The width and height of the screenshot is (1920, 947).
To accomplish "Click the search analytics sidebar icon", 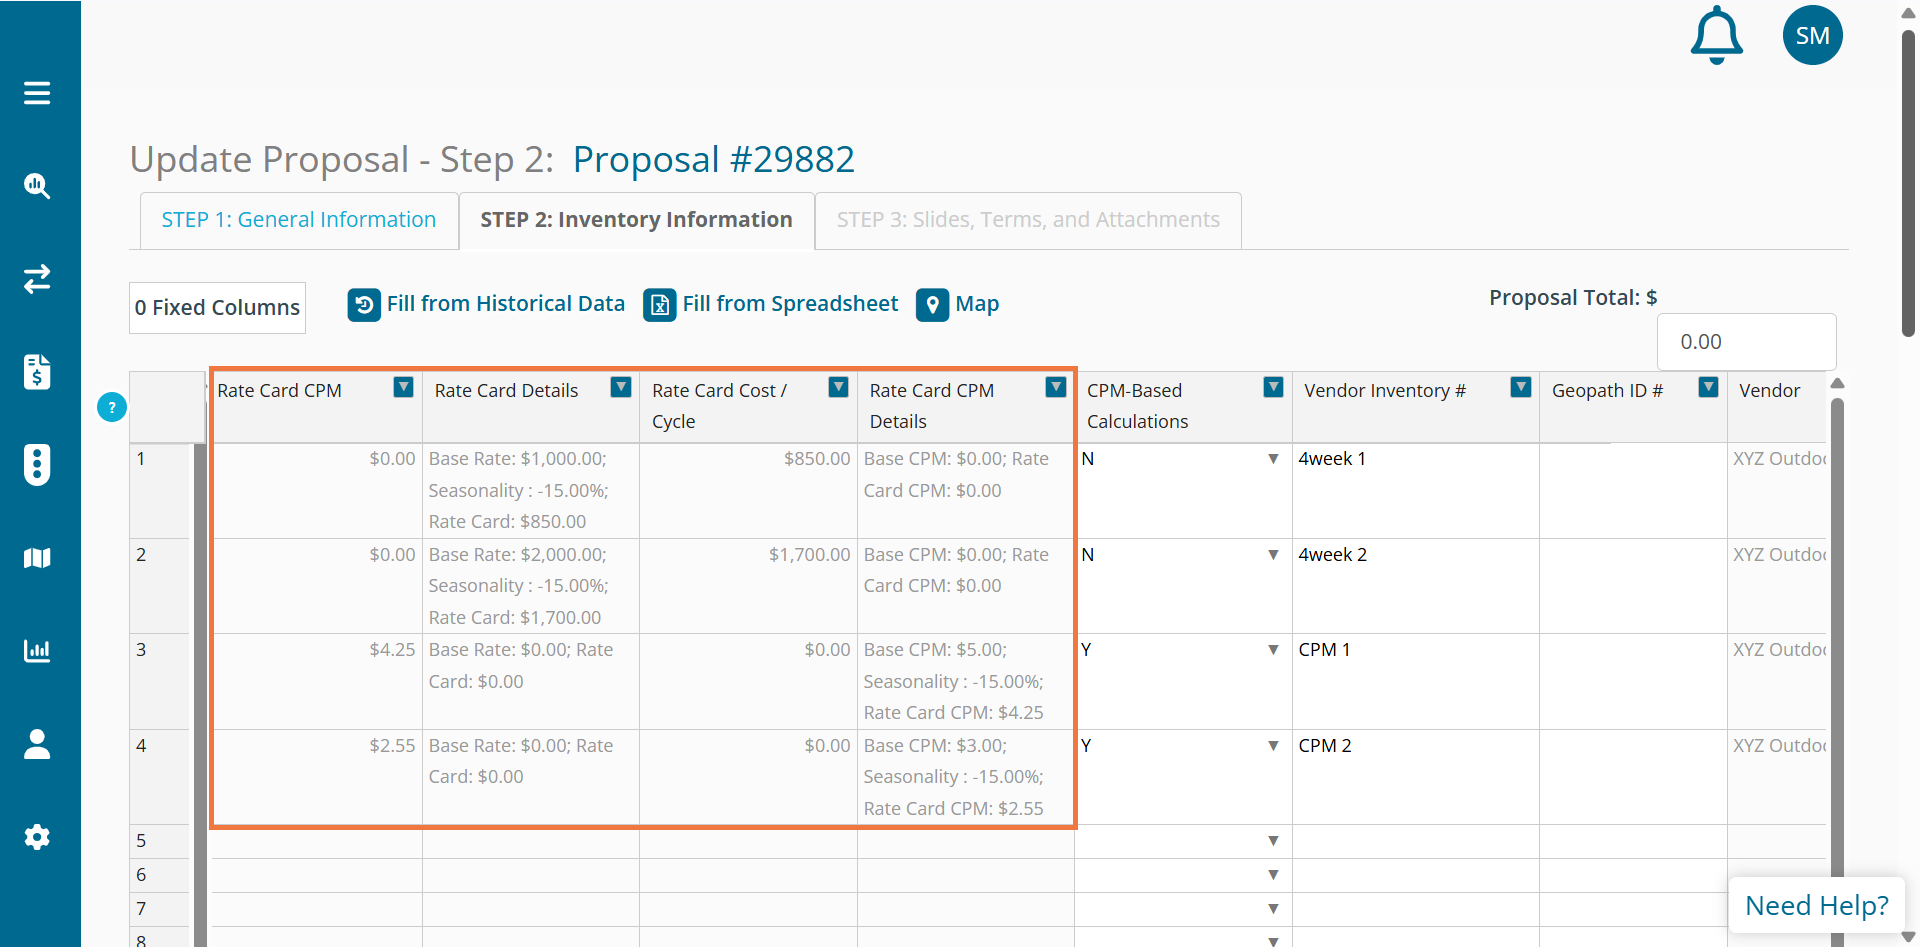I will tap(37, 186).
